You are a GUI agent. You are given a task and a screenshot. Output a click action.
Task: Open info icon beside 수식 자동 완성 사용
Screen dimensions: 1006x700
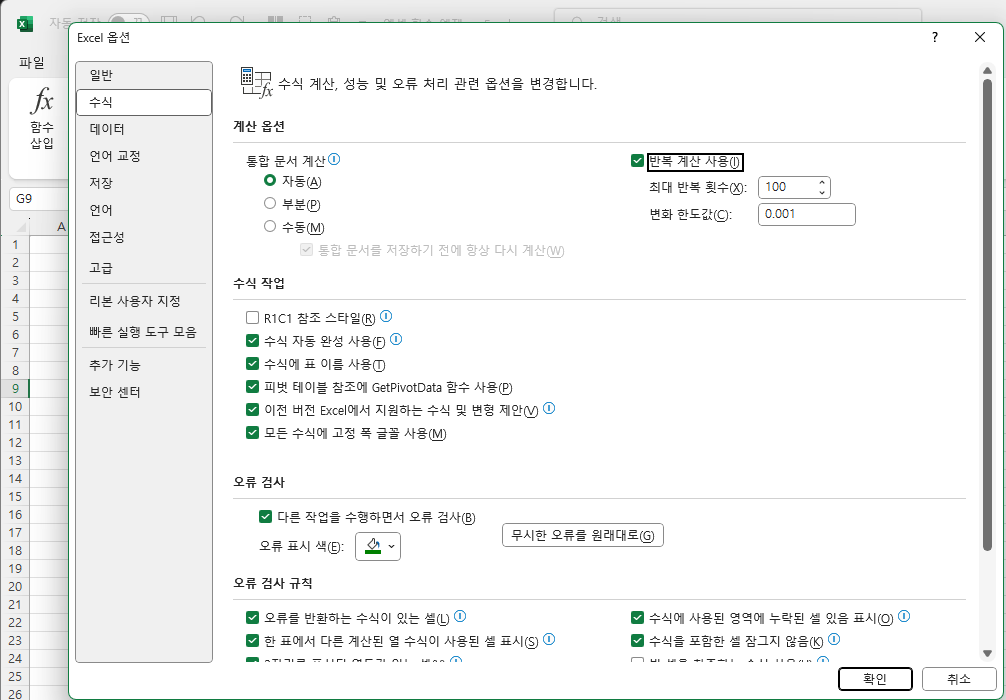(396, 339)
